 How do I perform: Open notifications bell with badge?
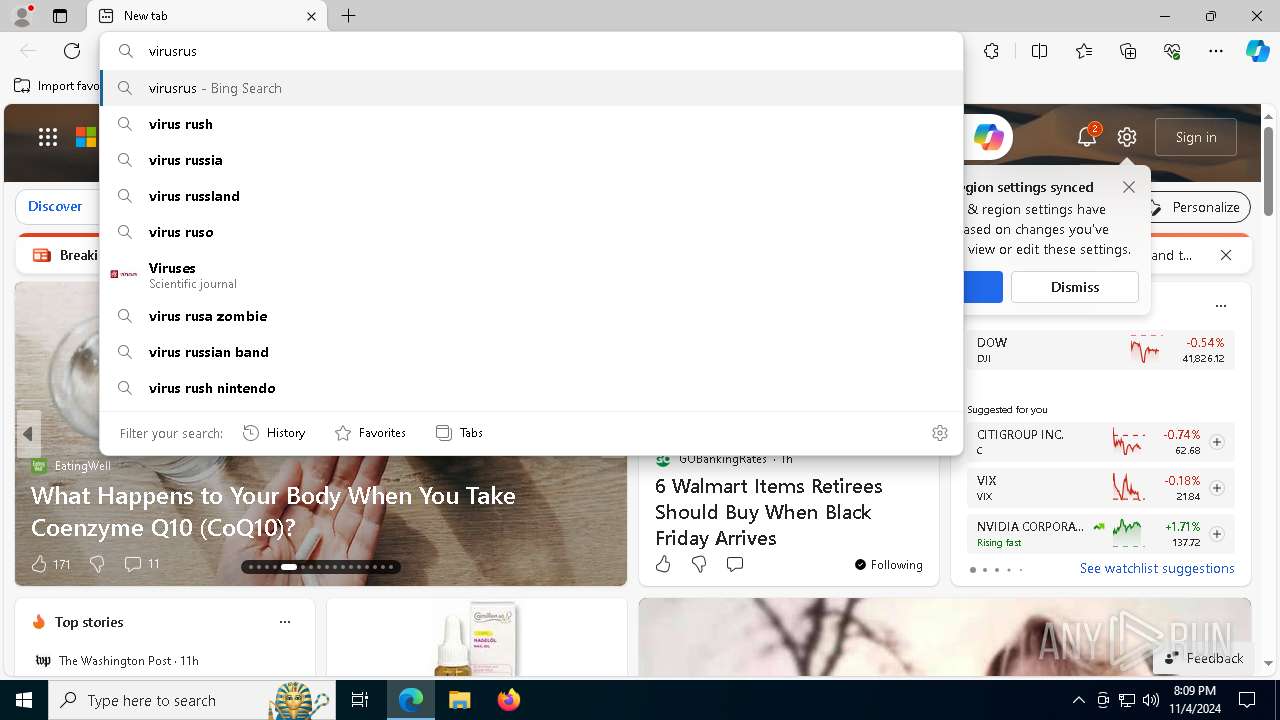[x=1087, y=137]
